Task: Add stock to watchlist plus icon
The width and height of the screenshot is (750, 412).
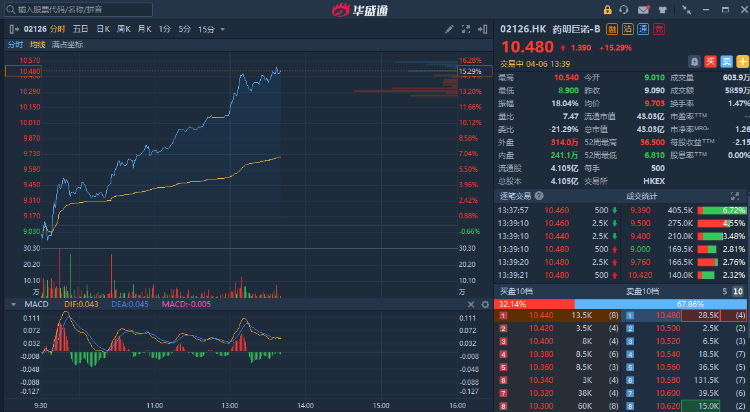Action: [x=742, y=61]
